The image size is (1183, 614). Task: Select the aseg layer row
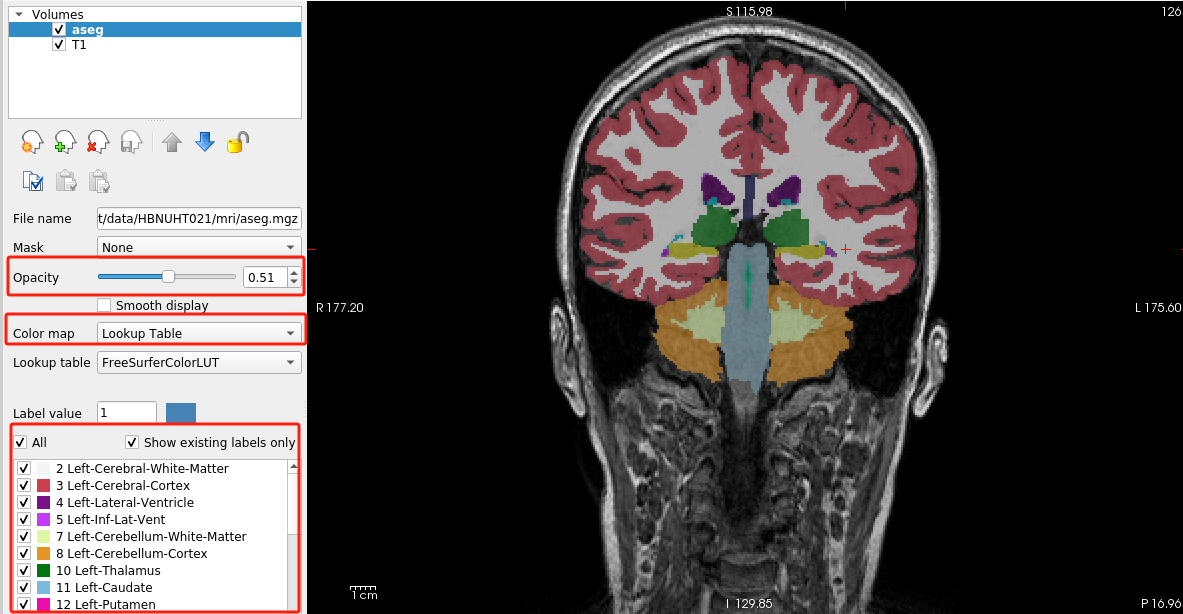point(155,29)
